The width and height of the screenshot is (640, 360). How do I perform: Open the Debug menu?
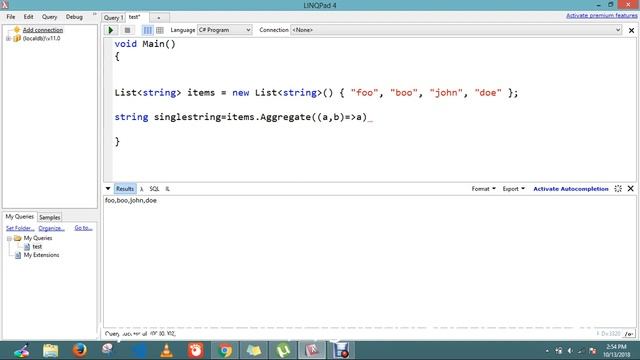pos(74,17)
